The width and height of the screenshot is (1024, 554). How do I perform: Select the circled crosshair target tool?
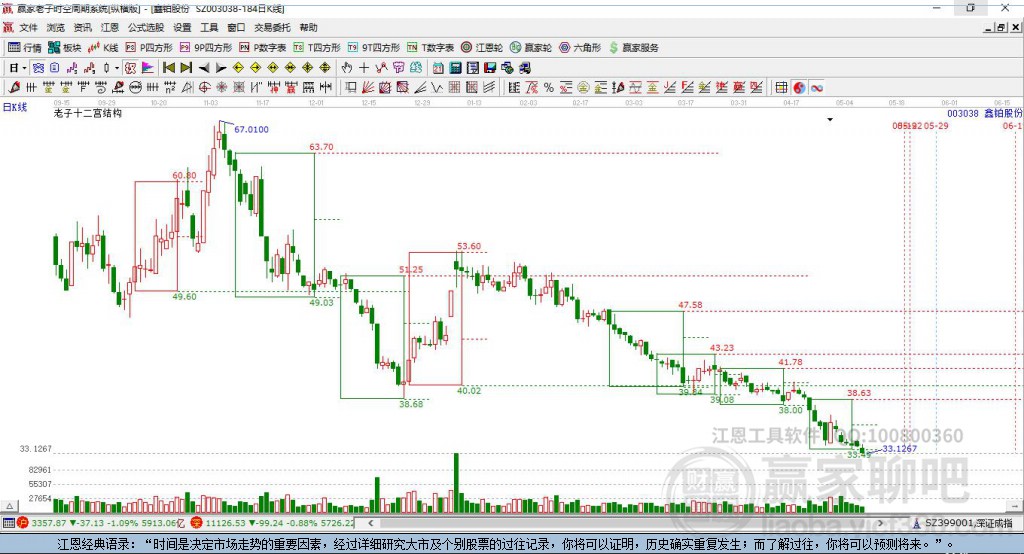(204, 88)
